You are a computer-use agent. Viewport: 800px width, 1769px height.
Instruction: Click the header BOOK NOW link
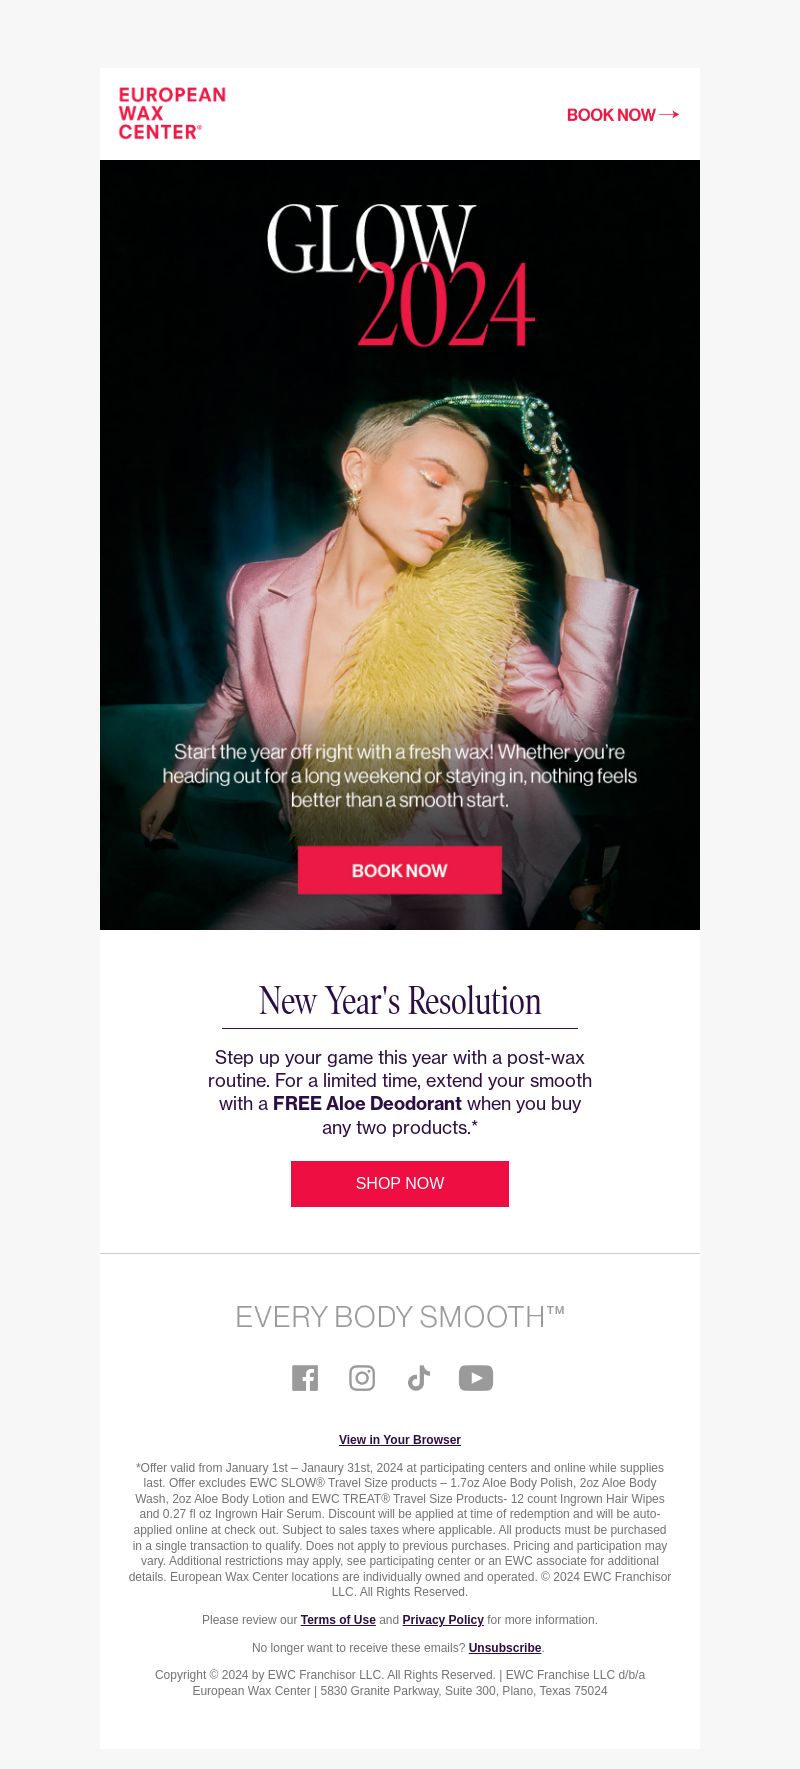coord(611,115)
